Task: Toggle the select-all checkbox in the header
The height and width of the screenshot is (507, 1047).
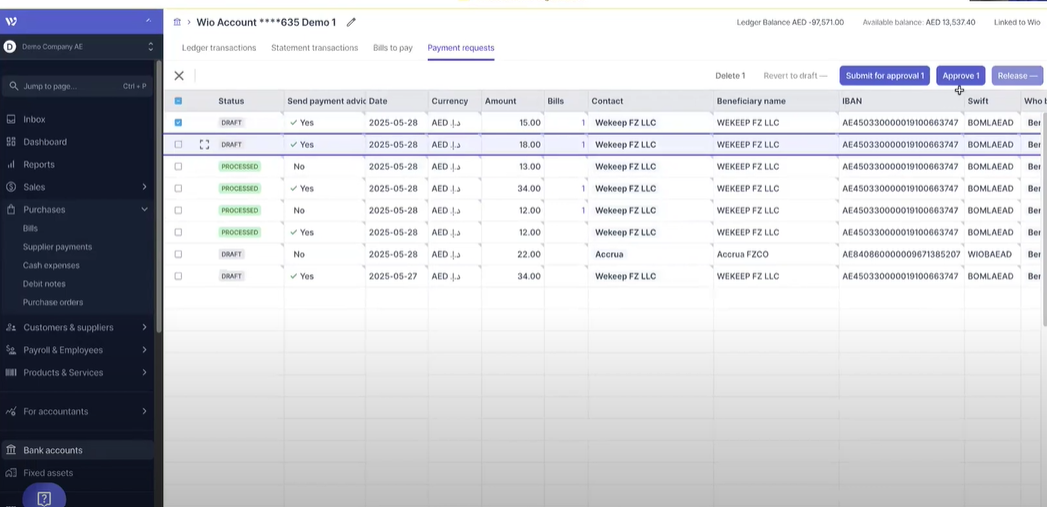Action: tap(179, 101)
